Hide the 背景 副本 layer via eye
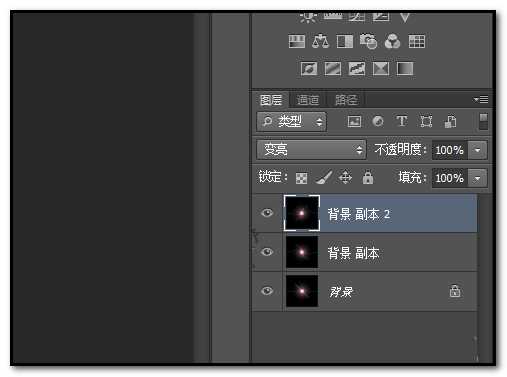The width and height of the screenshot is (507, 377). point(267,252)
